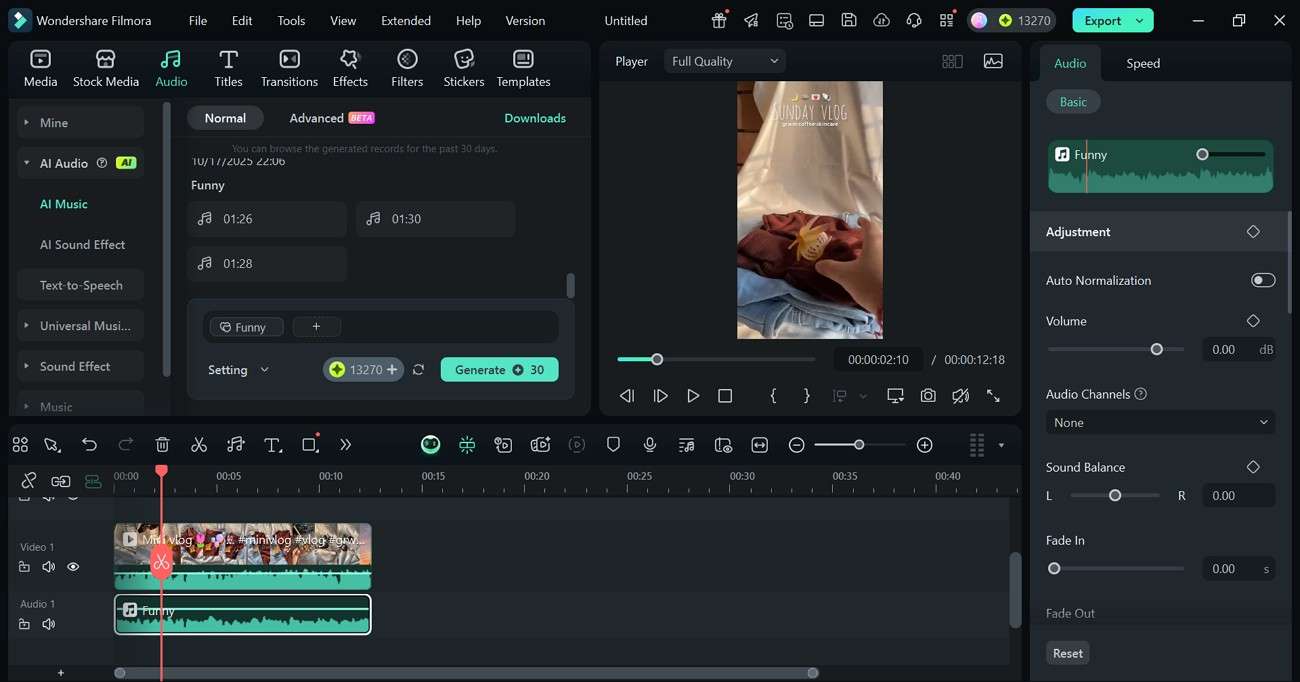1300x682 pixels.
Task: Open the Titles panel
Action: coord(228,68)
